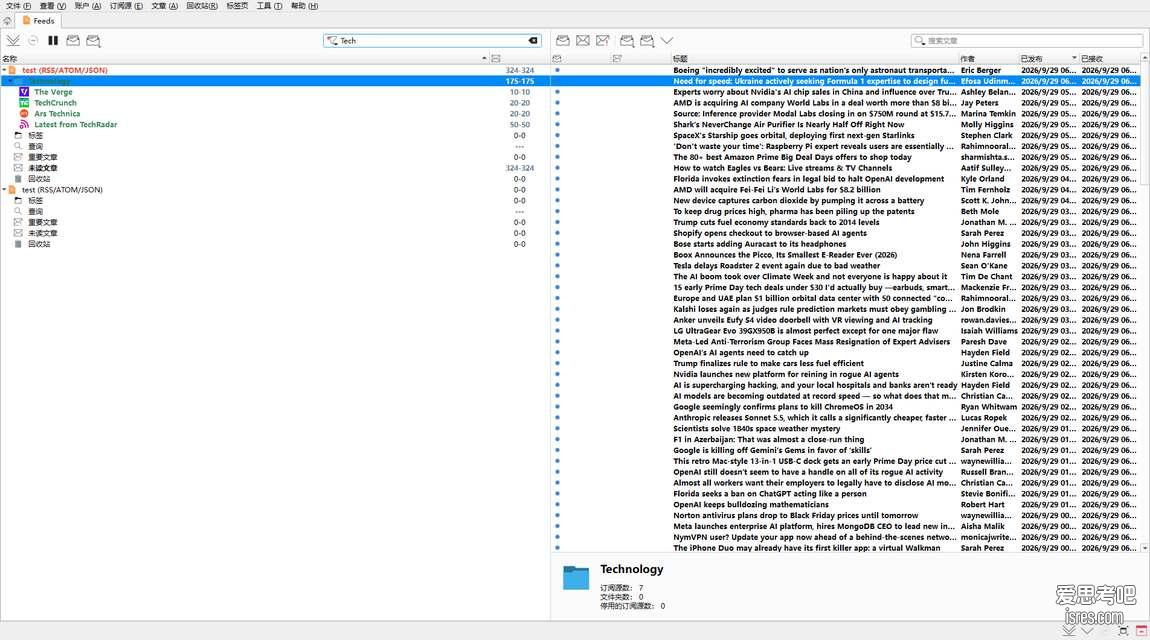Viewport: 1150px width, 640px height.
Task: Toggle read dot for SpaceX Starship goes orbital article
Action: (557, 136)
